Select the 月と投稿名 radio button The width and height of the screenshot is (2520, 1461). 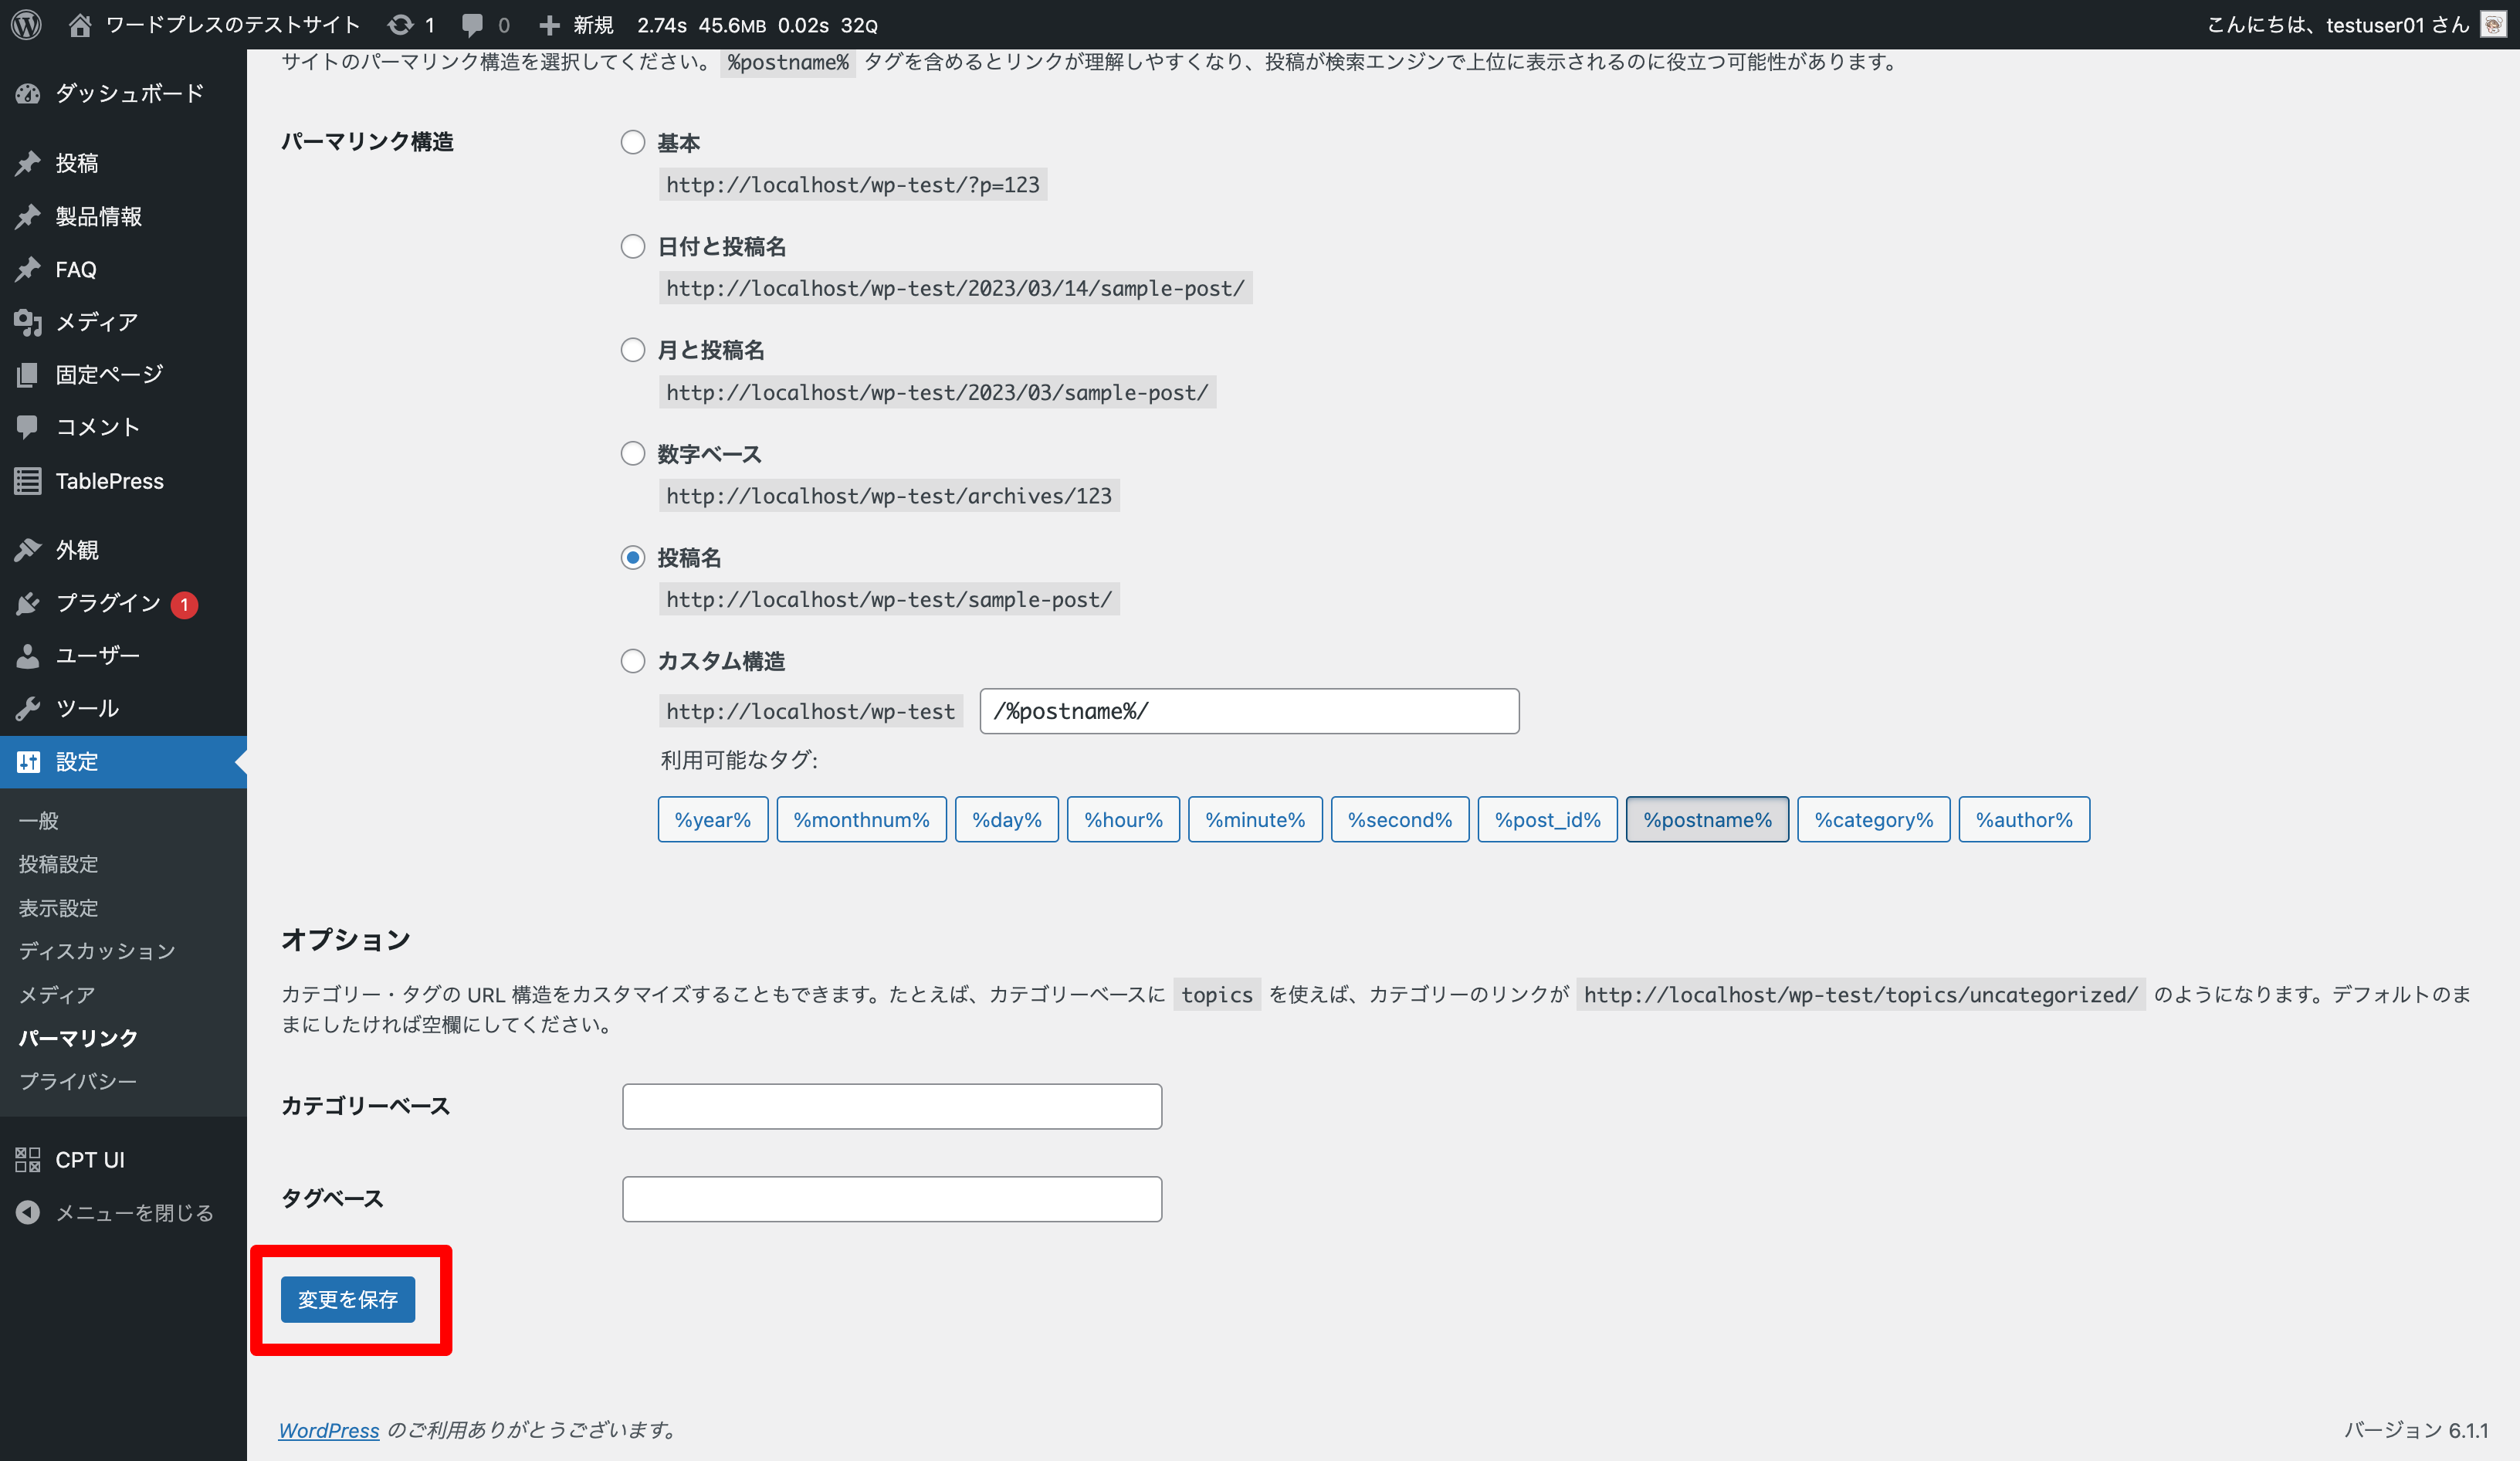coord(633,350)
